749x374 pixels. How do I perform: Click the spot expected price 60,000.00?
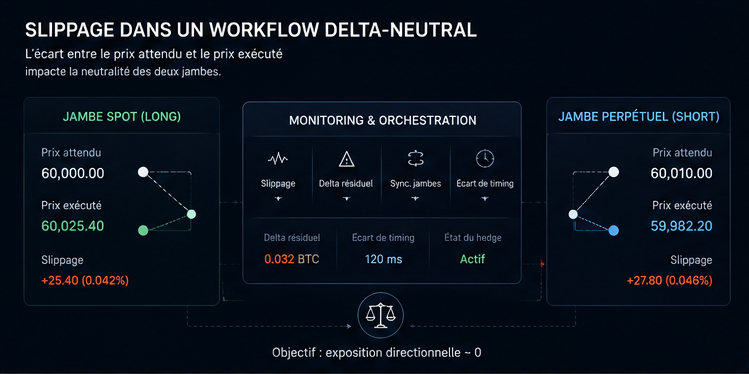coord(73,173)
